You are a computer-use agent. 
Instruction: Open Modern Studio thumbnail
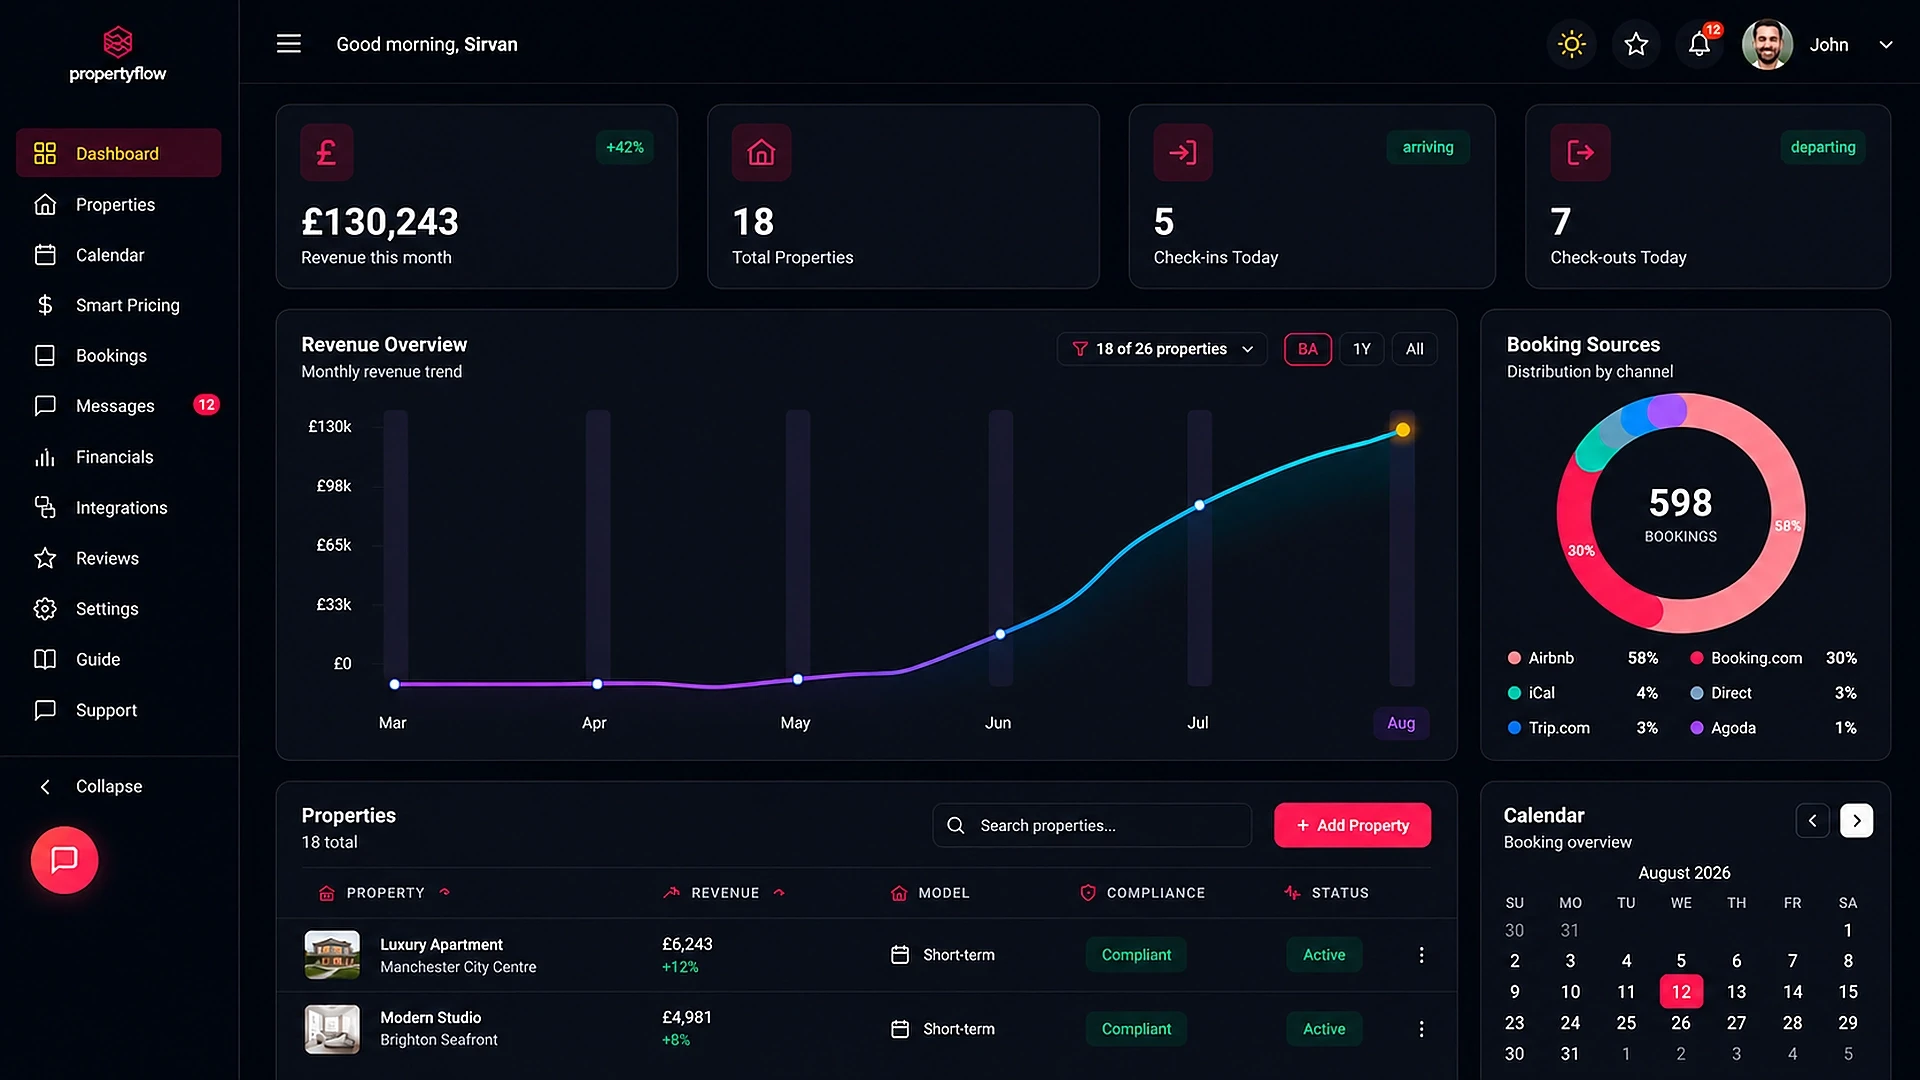(x=332, y=1029)
